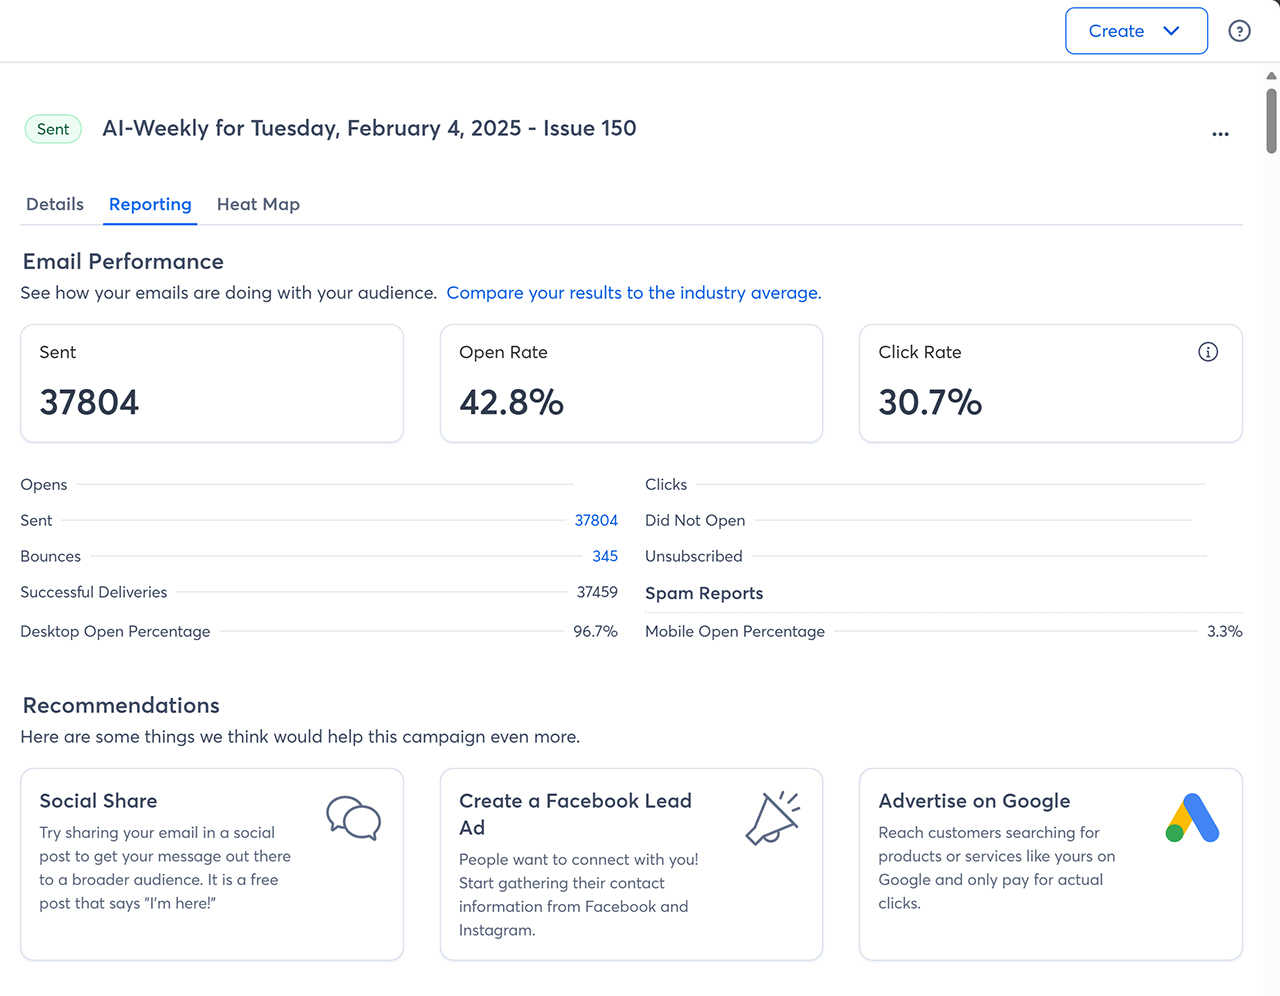Viewport: 1280px width, 996px height.
Task: Click the help question mark icon
Action: (1239, 31)
